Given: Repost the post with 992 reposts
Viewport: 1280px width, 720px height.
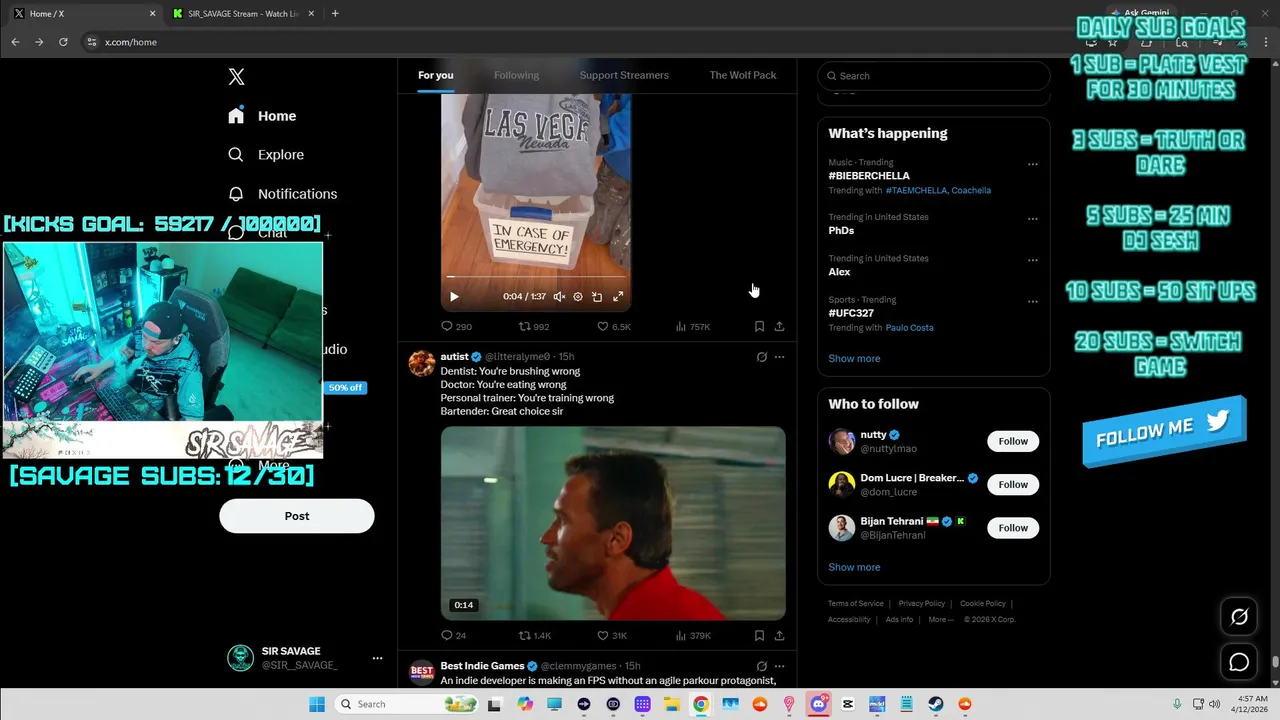Looking at the screenshot, I should coord(534,326).
